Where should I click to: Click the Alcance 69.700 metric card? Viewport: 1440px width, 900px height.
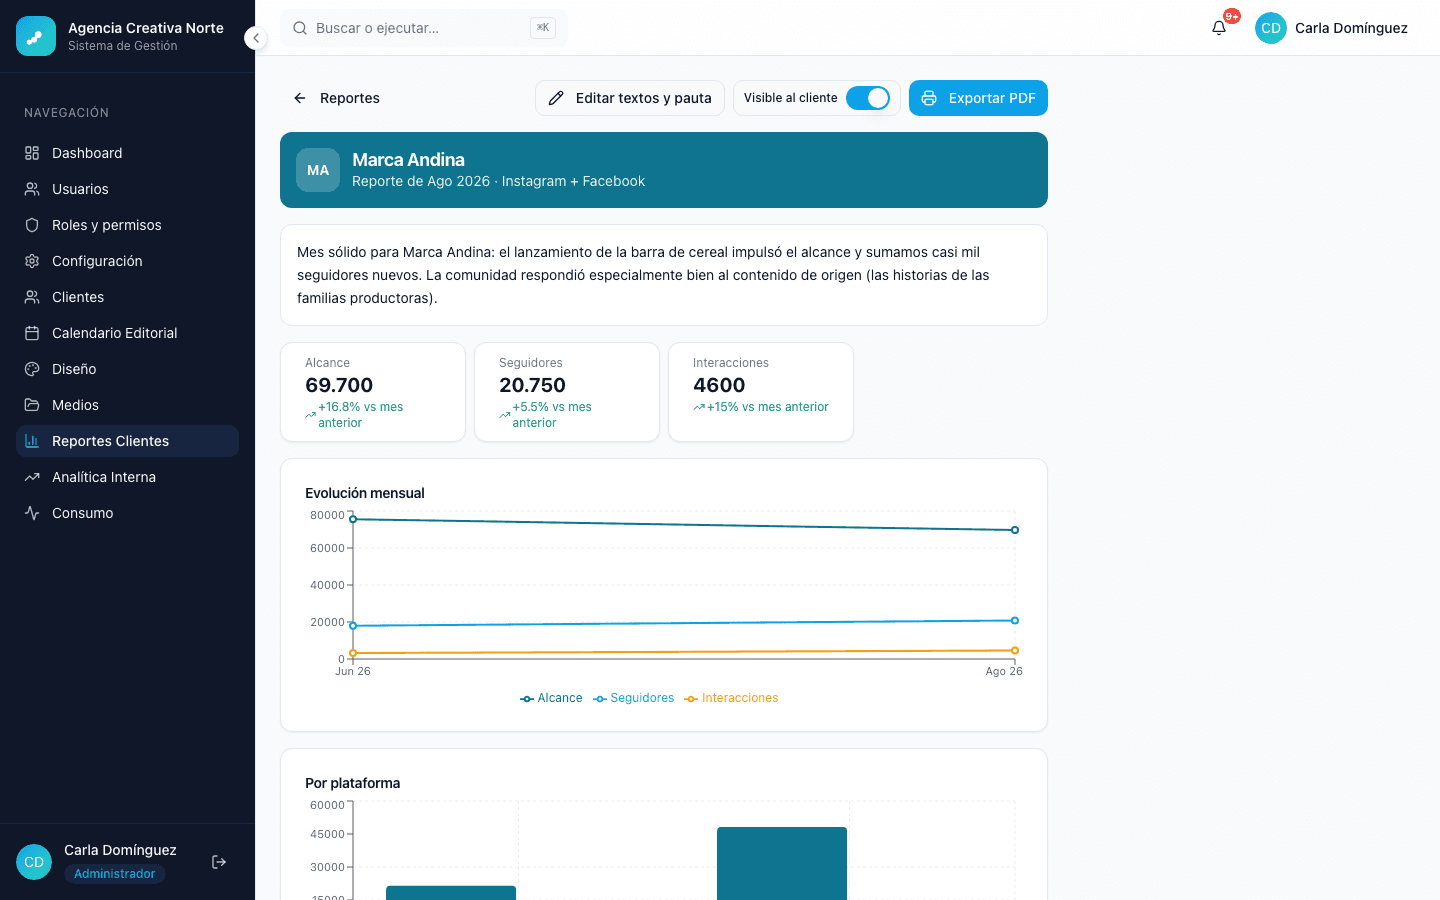coord(373,392)
